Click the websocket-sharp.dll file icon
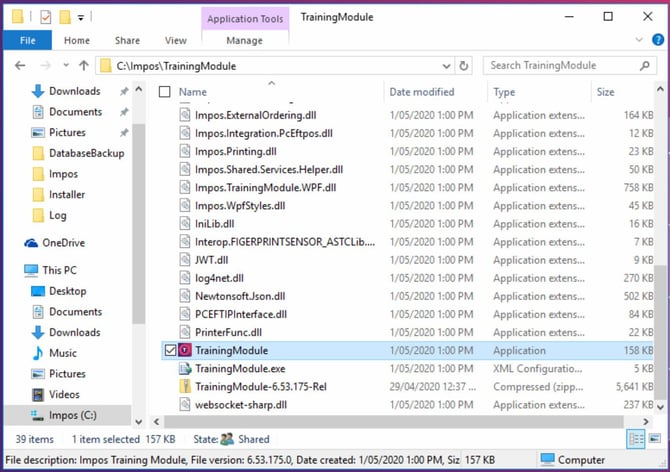The width and height of the screenshot is (670, 472). (185, 405)
